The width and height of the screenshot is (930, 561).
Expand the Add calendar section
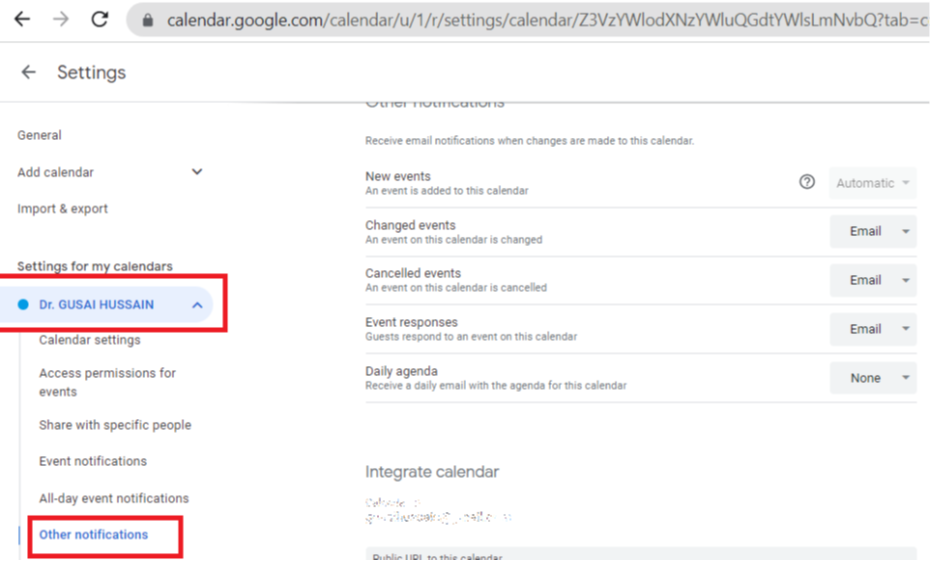tap(197, 172)
